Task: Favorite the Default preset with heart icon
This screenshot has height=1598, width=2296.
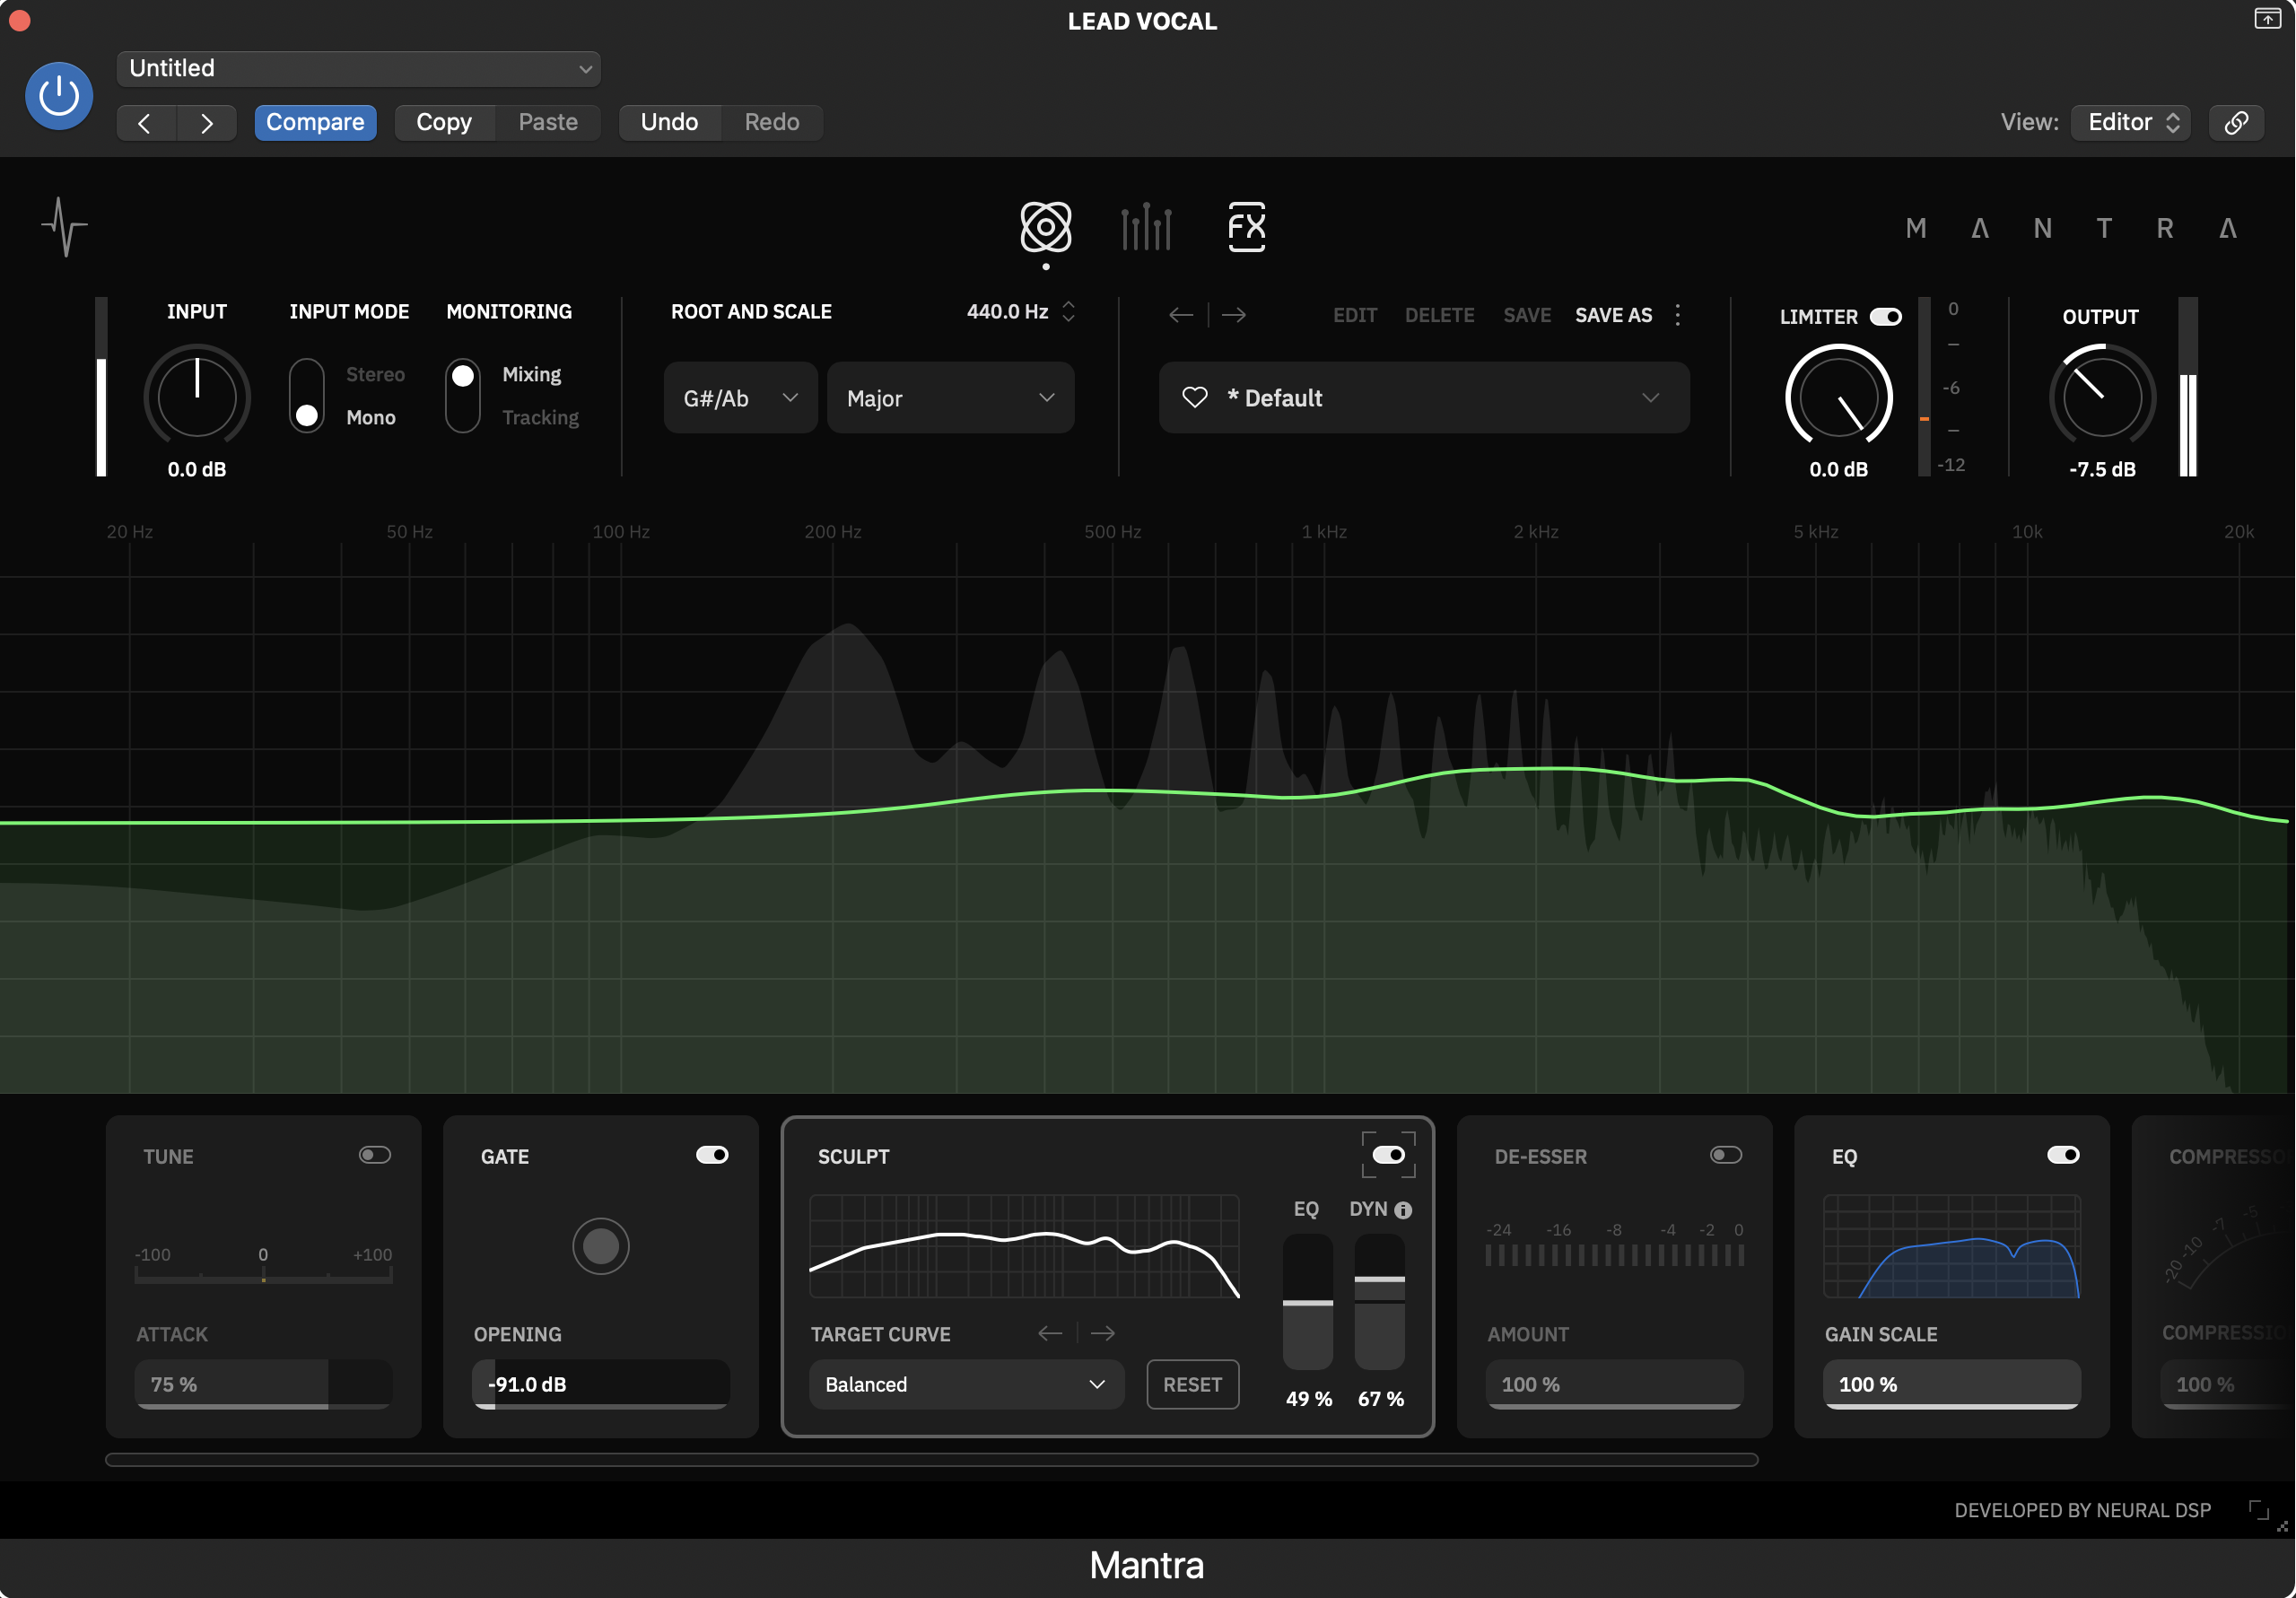Action: [x=1194, y=397]
